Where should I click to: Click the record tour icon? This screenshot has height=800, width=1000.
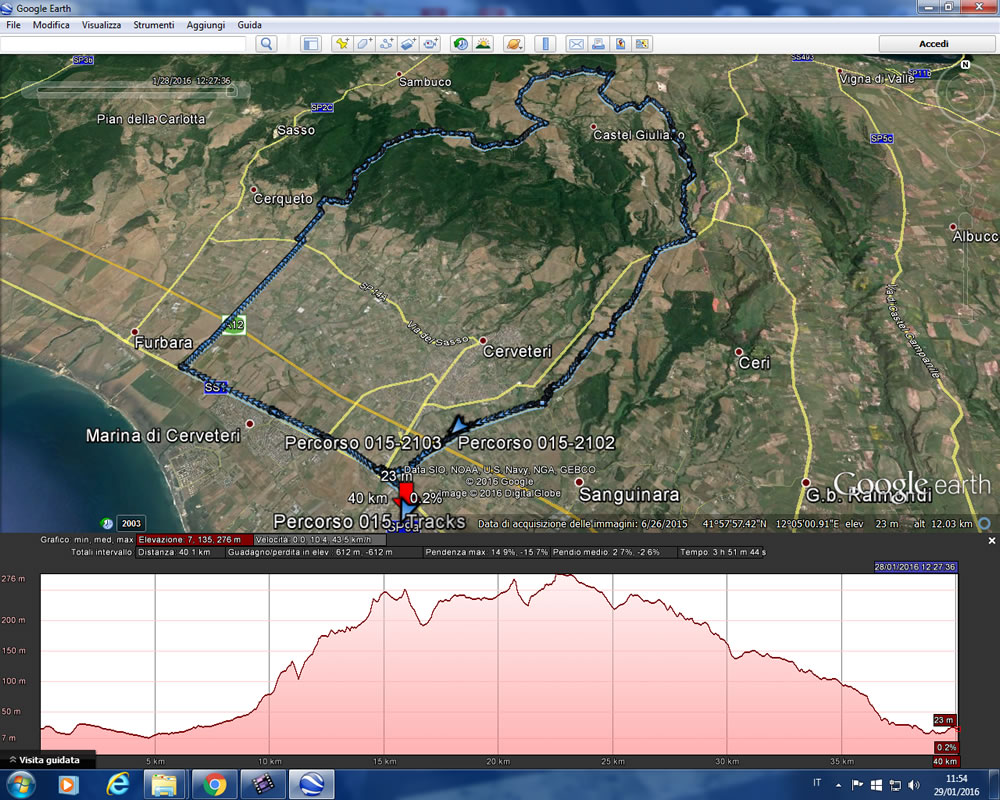click(430, 44)
